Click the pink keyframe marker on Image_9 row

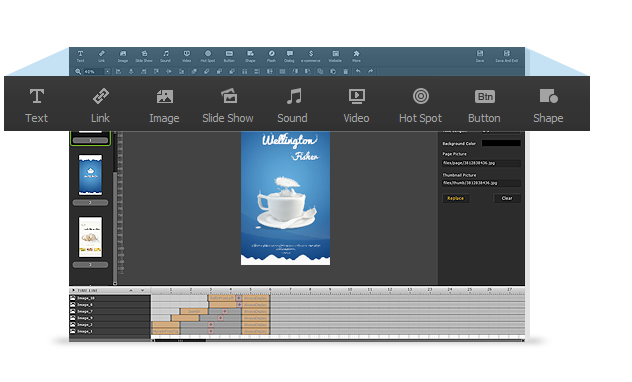(220, 318)
